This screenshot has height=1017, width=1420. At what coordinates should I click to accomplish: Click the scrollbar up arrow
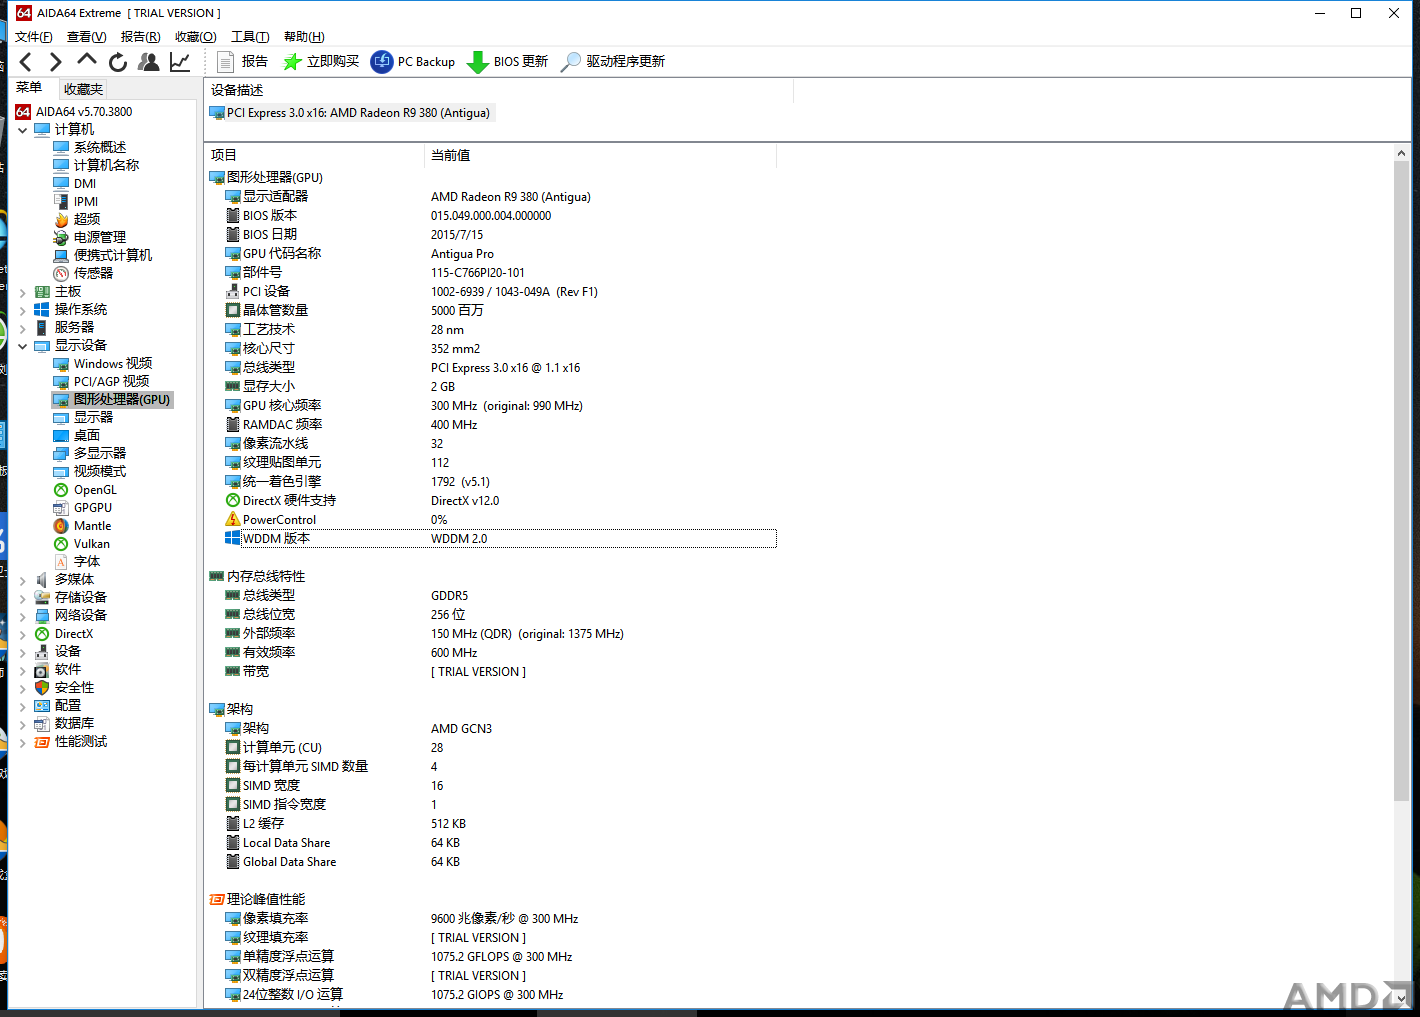pyautogui.click(x=1401, y=153)
